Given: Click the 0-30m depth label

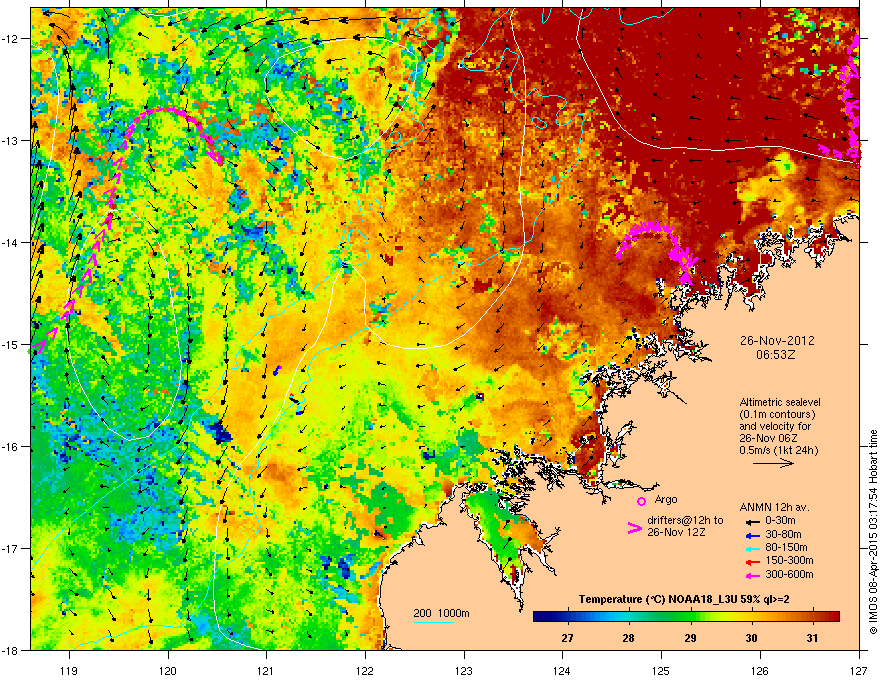Looking at the screenshot, I should tap(781, 521).
